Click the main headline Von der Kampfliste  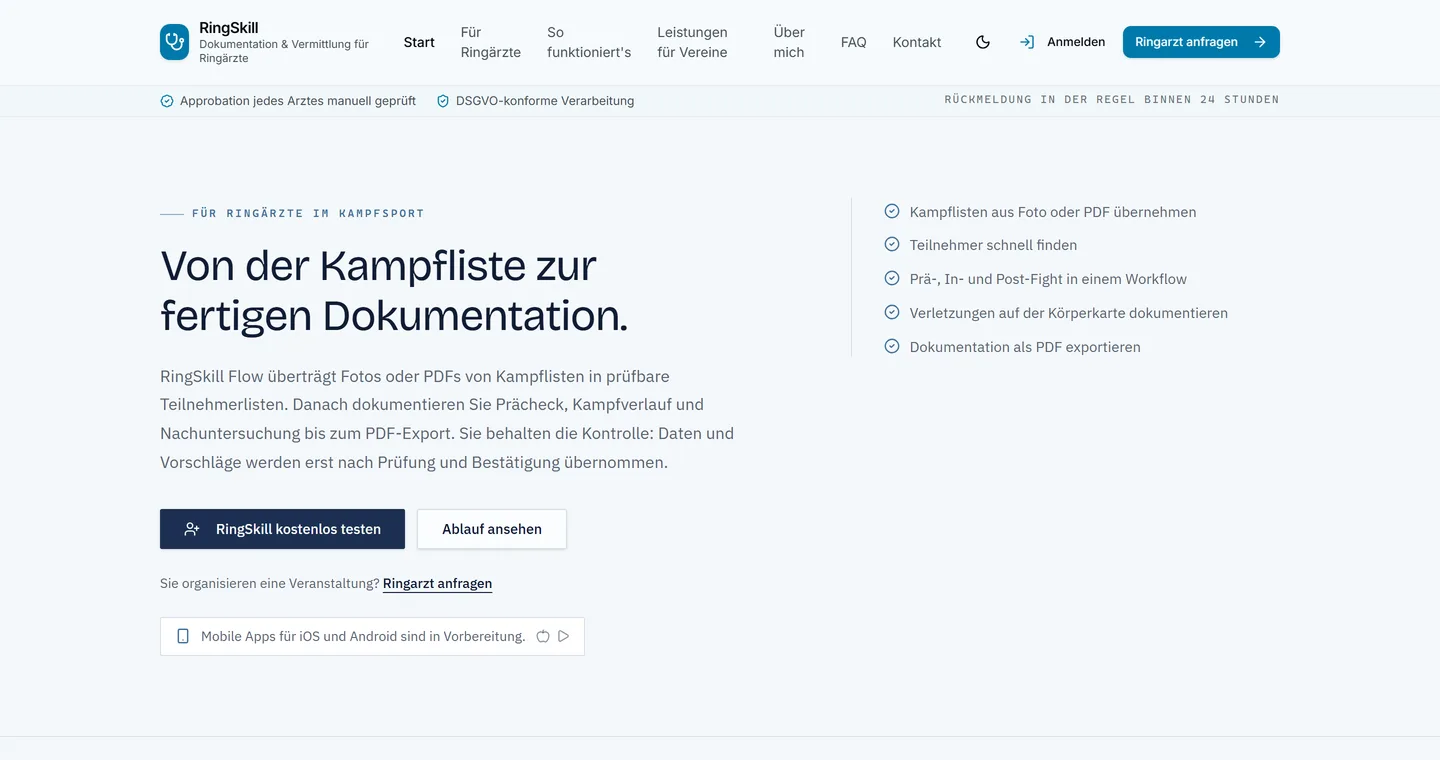coord(394,290)
